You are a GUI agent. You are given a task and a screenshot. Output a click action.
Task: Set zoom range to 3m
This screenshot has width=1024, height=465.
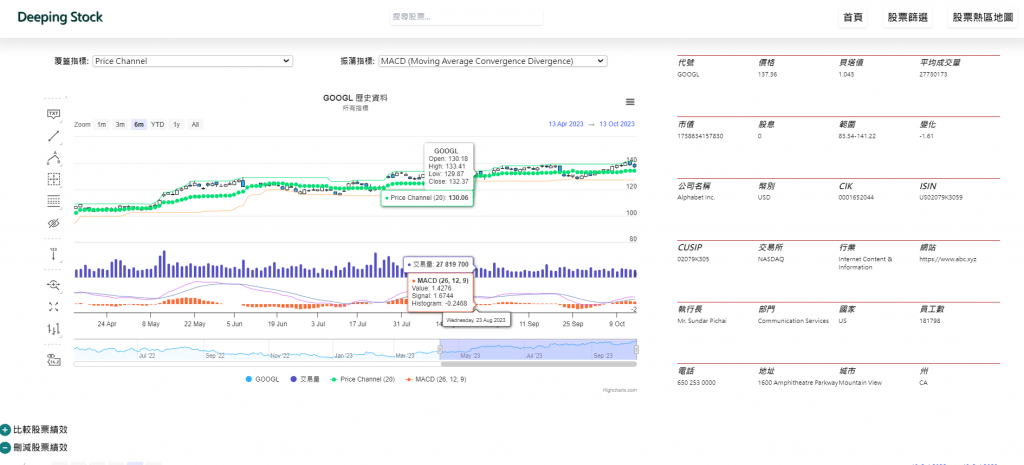tap(120, 124)
